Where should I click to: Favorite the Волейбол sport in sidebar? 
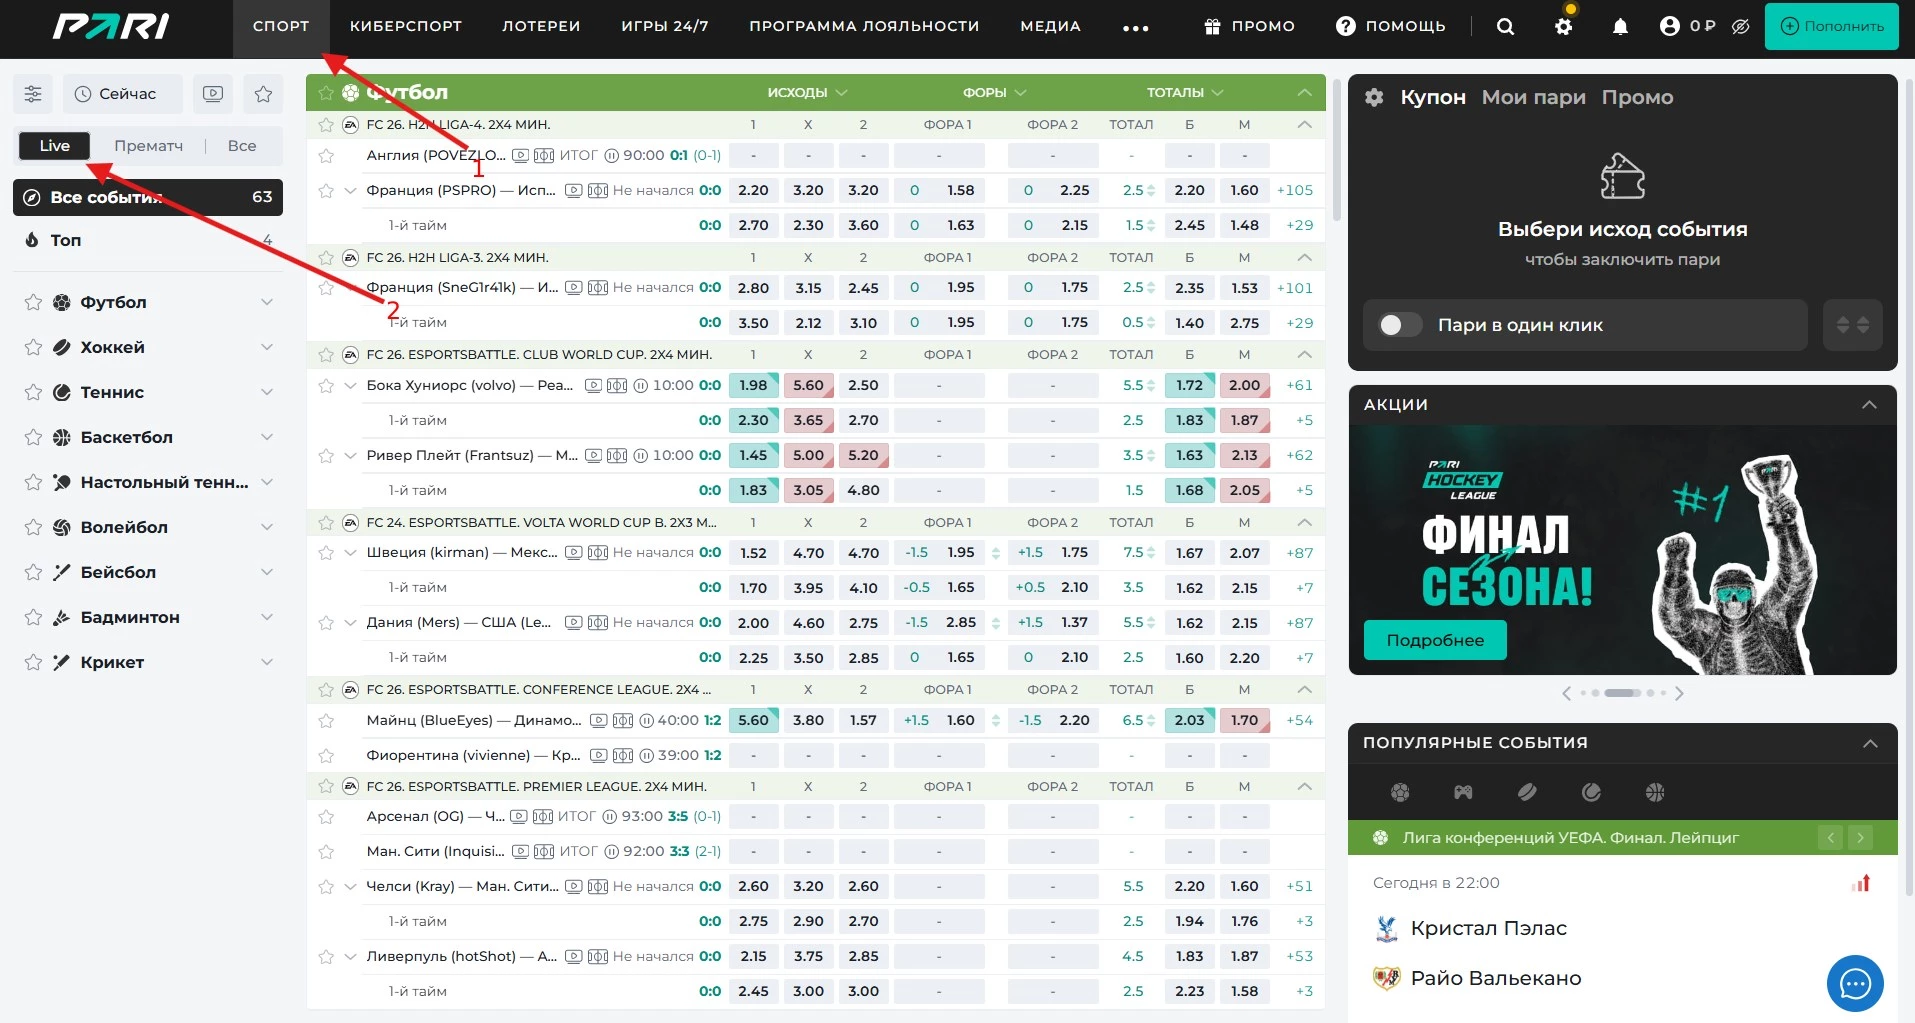33,528
